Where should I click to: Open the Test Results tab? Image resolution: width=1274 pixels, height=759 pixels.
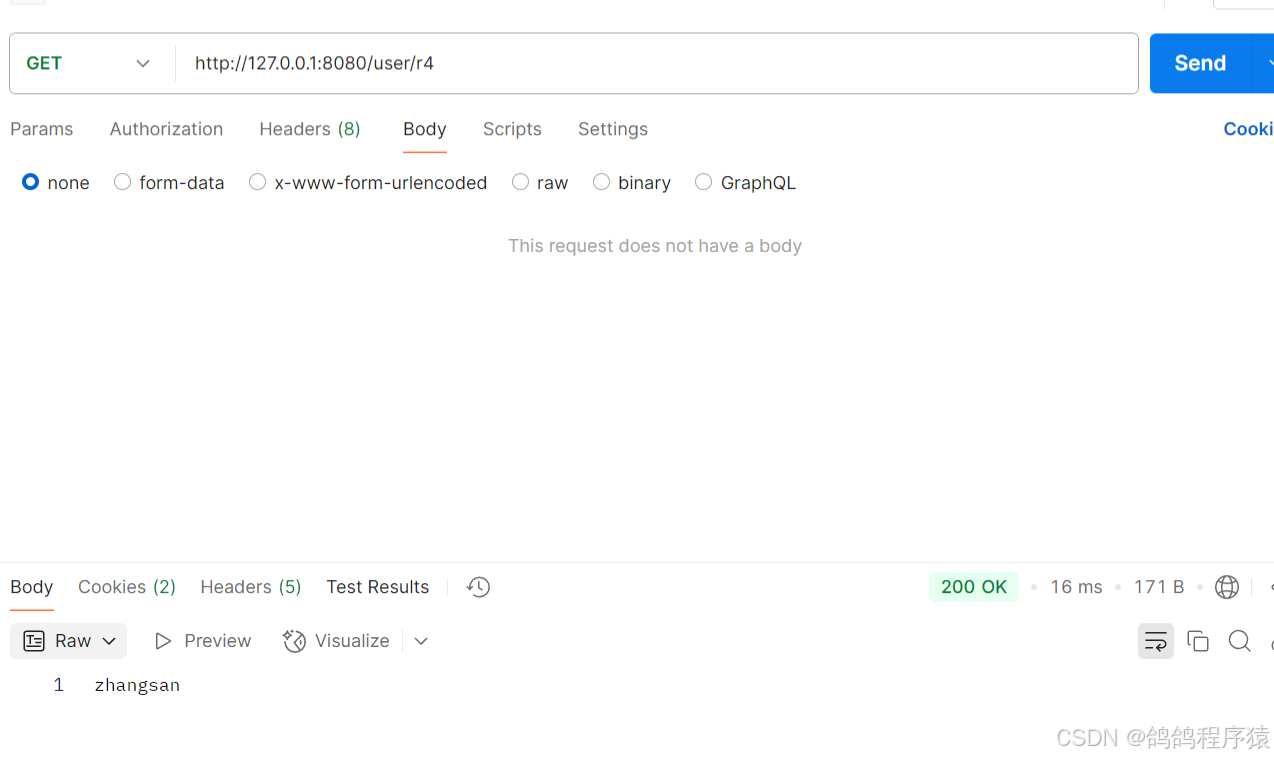[378, 587]
